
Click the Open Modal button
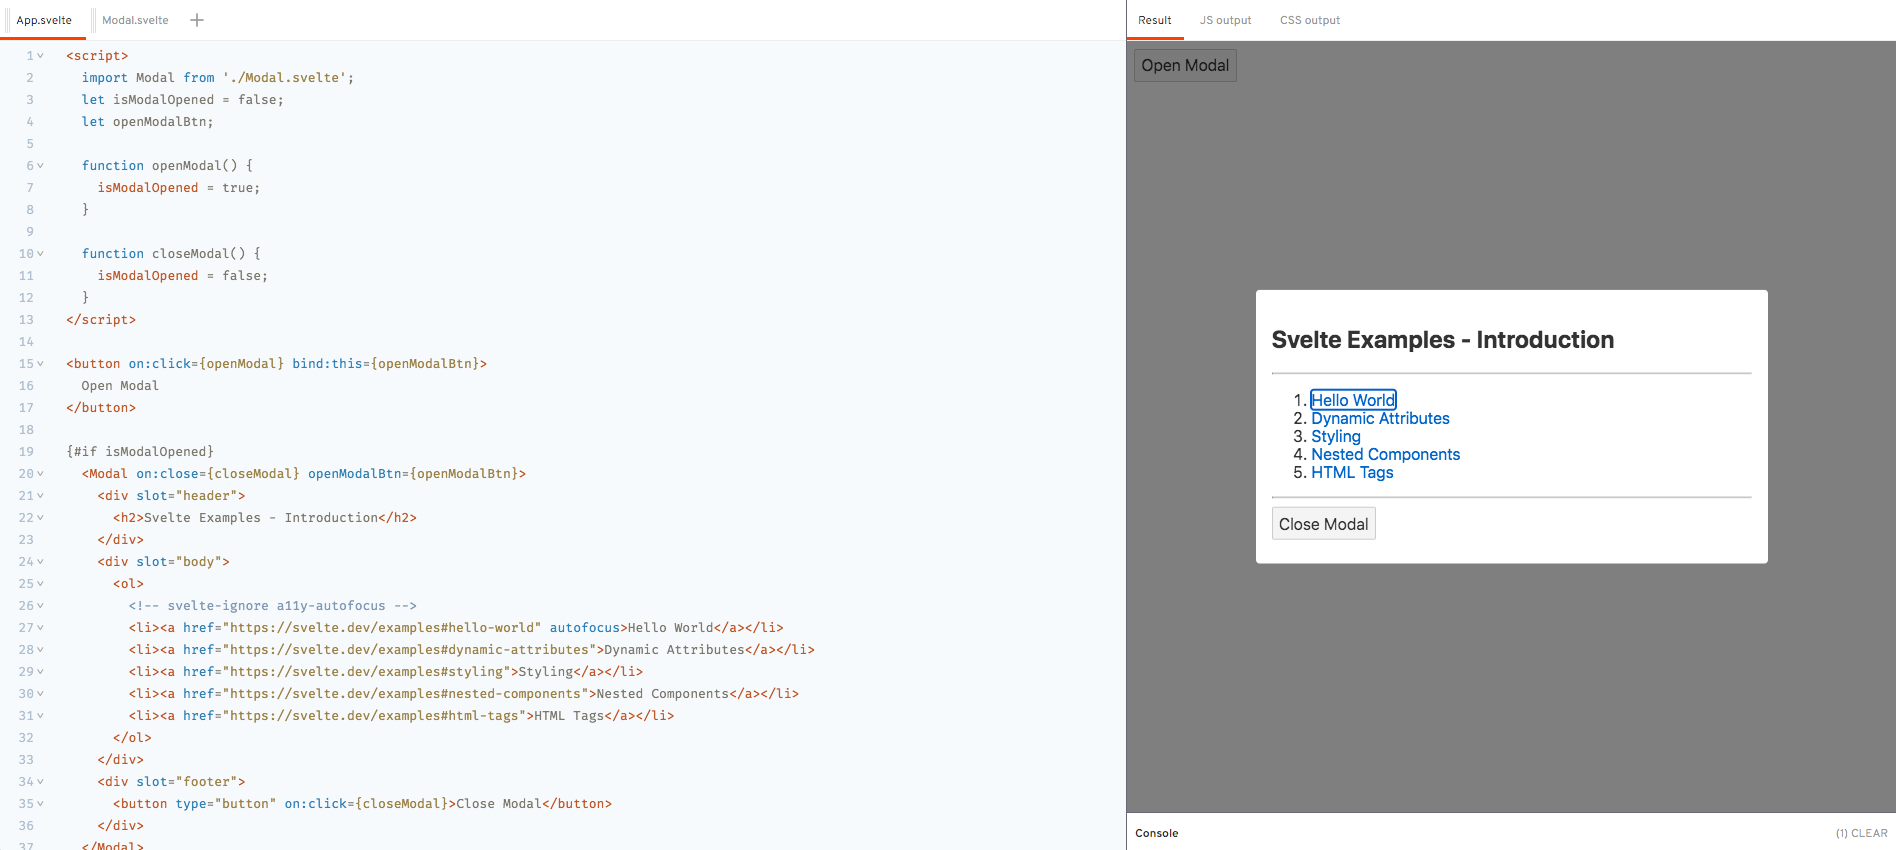[1185, 65]
